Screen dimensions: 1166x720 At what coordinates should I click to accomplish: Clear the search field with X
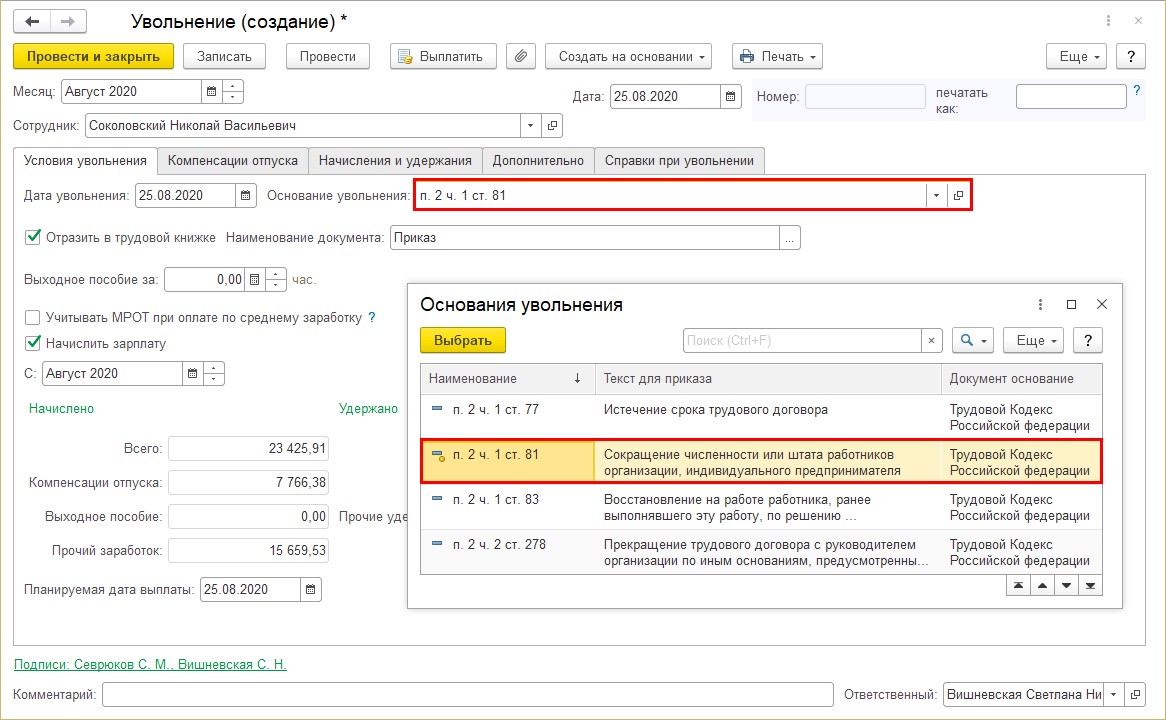[x=931, y=341]
